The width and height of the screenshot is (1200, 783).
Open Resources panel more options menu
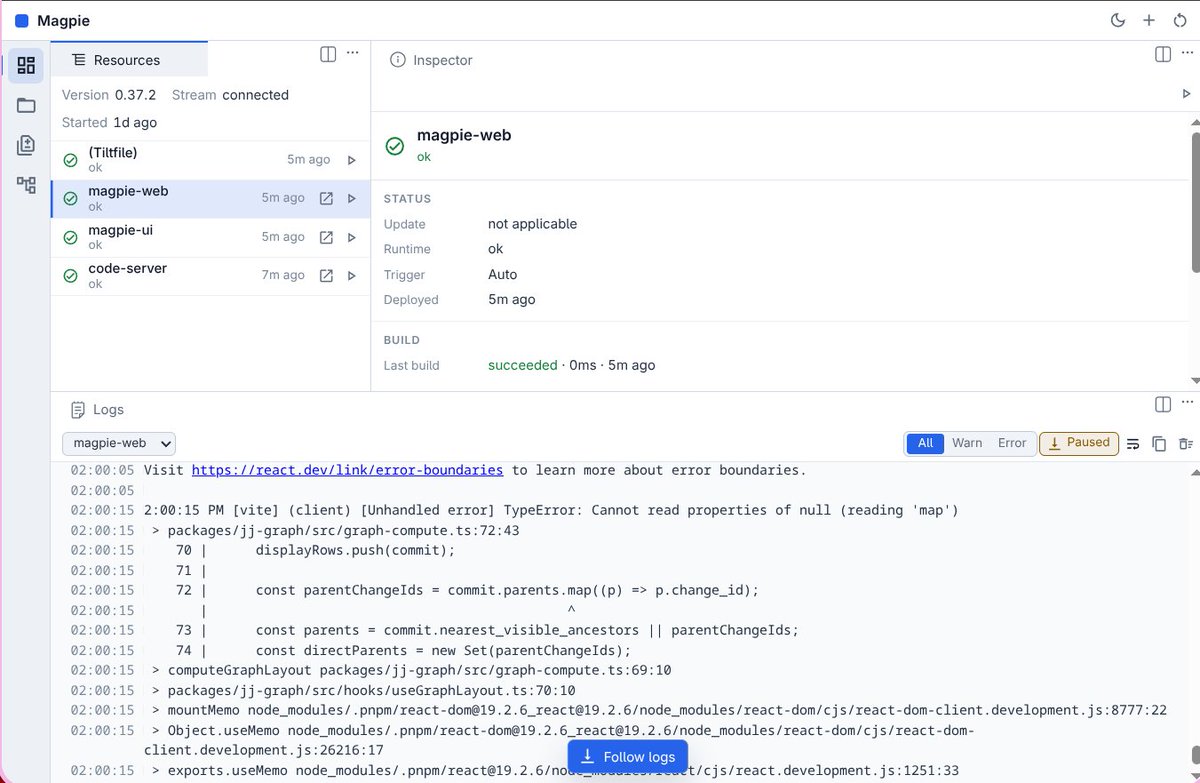(x=352, y=54)
